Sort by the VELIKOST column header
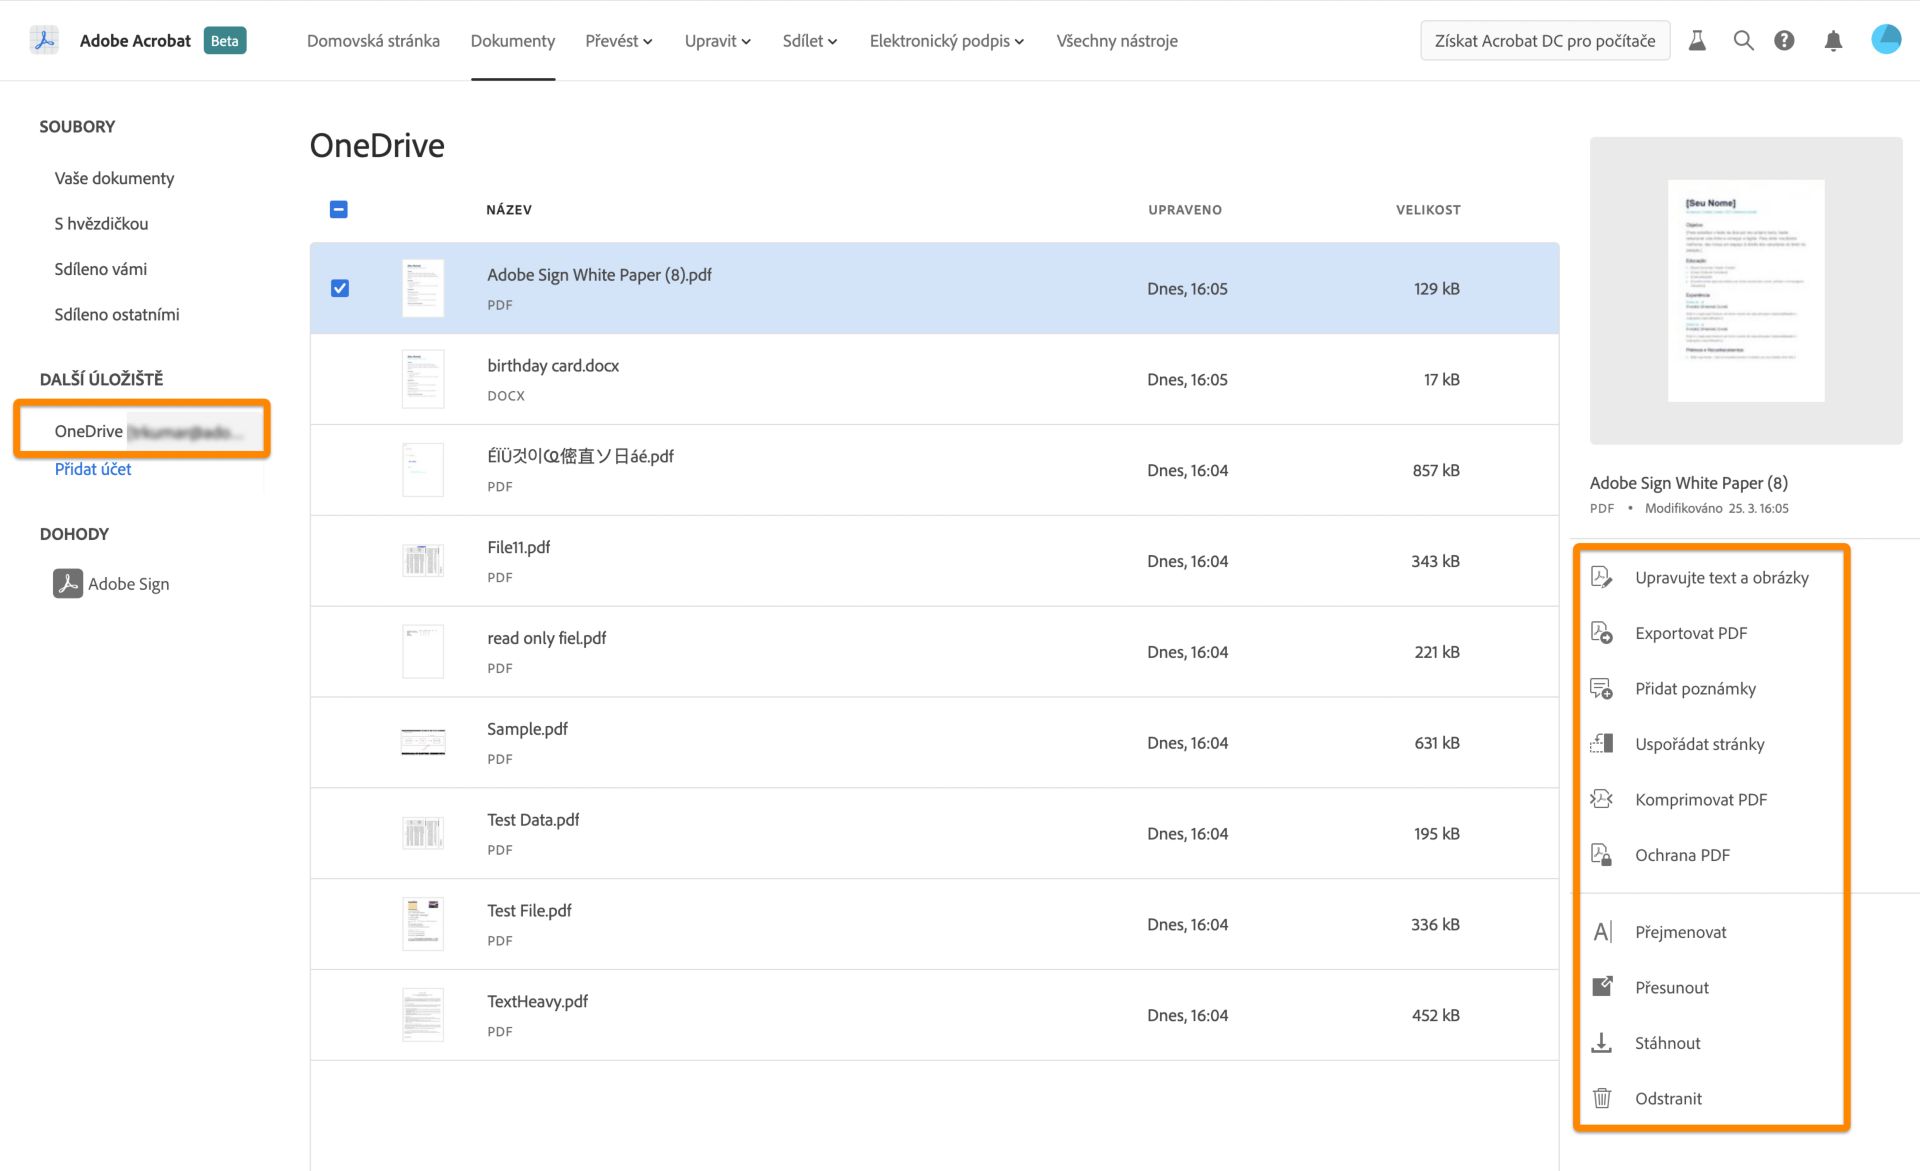Image resolution: width=1920 pixels, height=1171 pixels. [1428, 210]
